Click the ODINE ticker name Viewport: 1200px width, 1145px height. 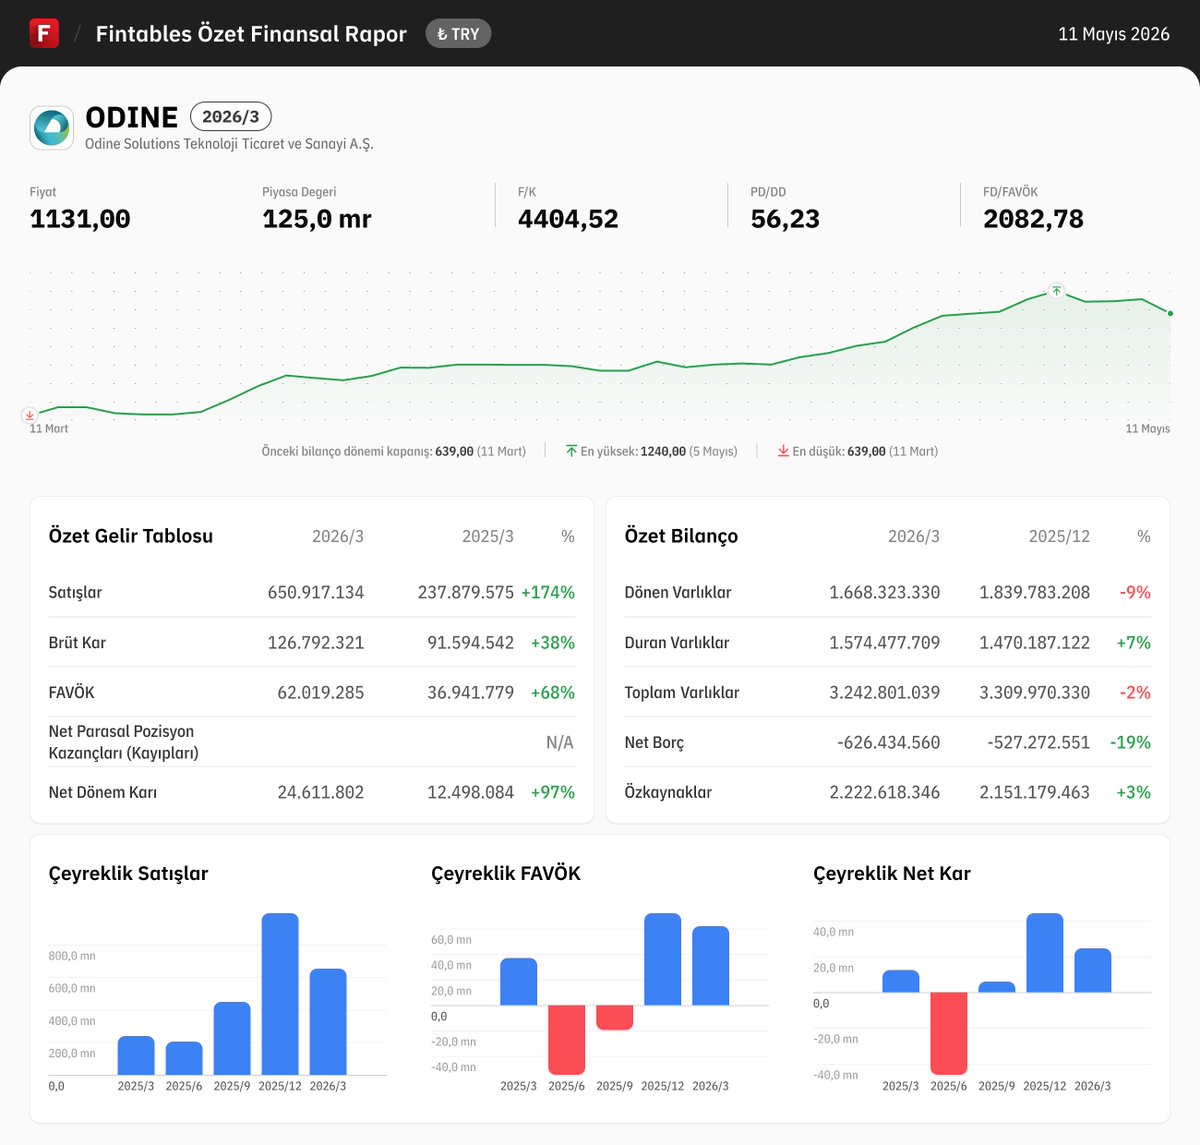pyautogui.click(x=132, y=117)
